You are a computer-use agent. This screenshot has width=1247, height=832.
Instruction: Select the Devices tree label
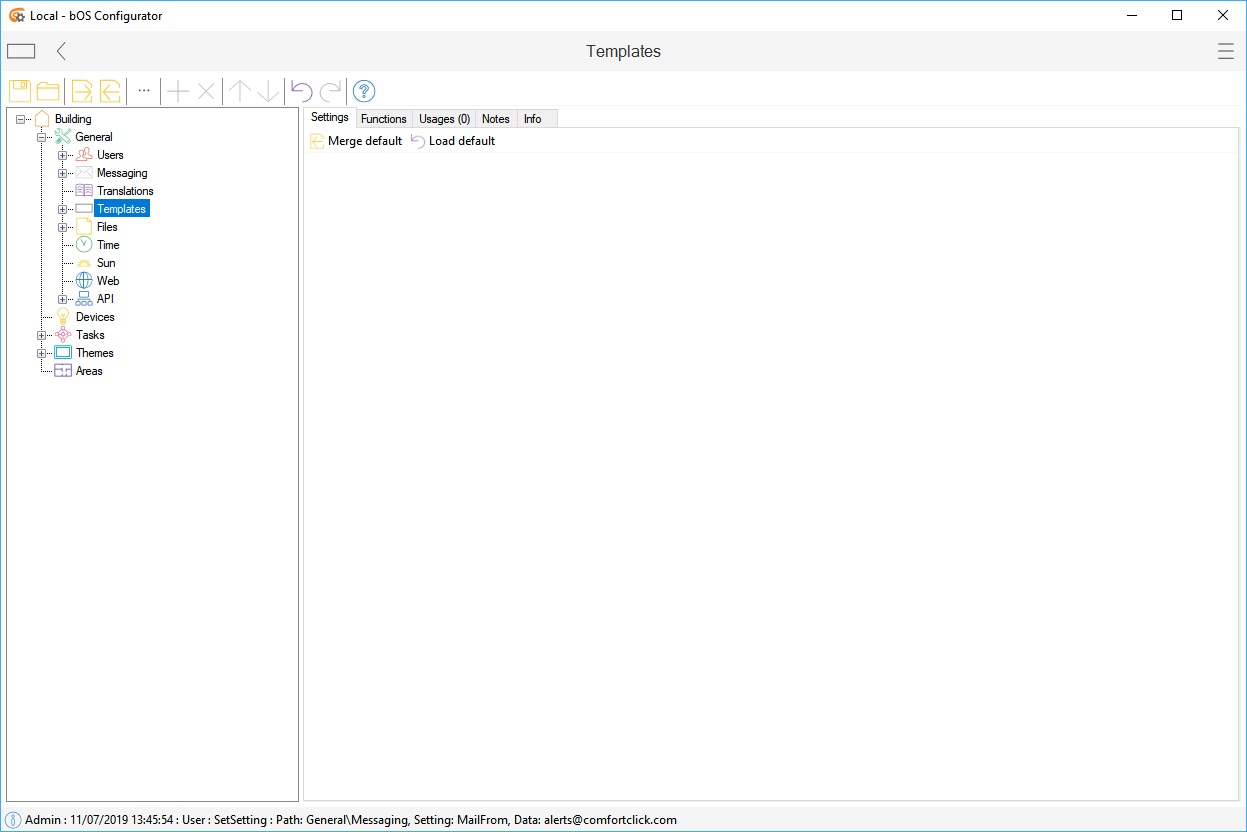[x=95, y=317]
